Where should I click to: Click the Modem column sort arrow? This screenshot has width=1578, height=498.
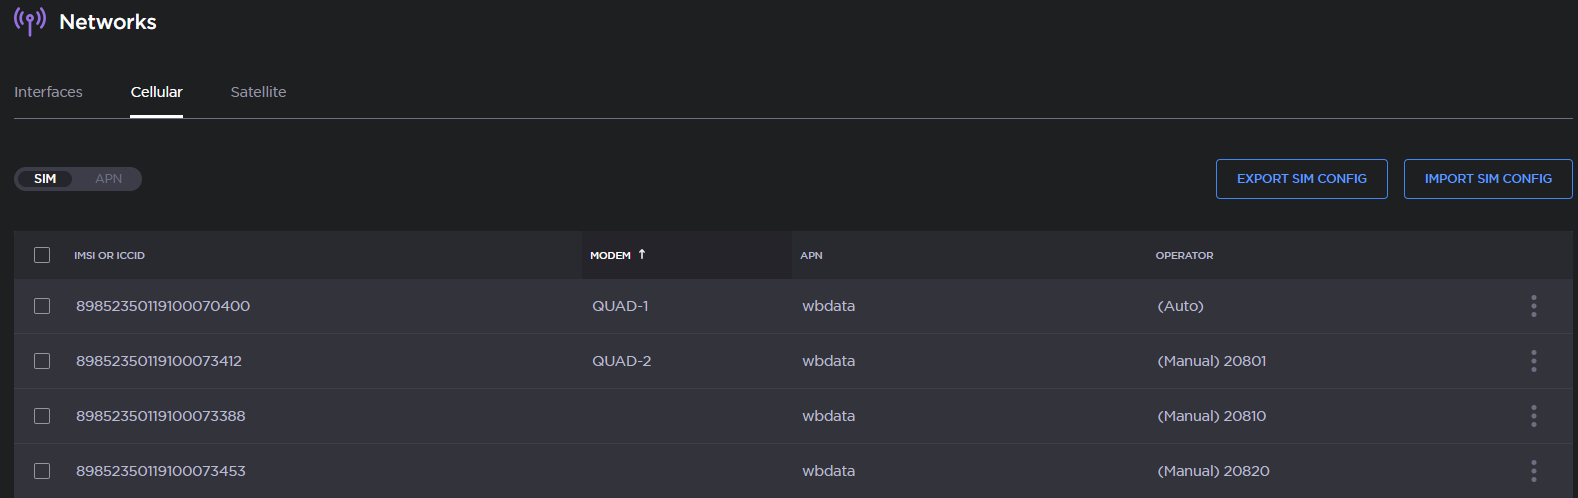click(642, 255)
